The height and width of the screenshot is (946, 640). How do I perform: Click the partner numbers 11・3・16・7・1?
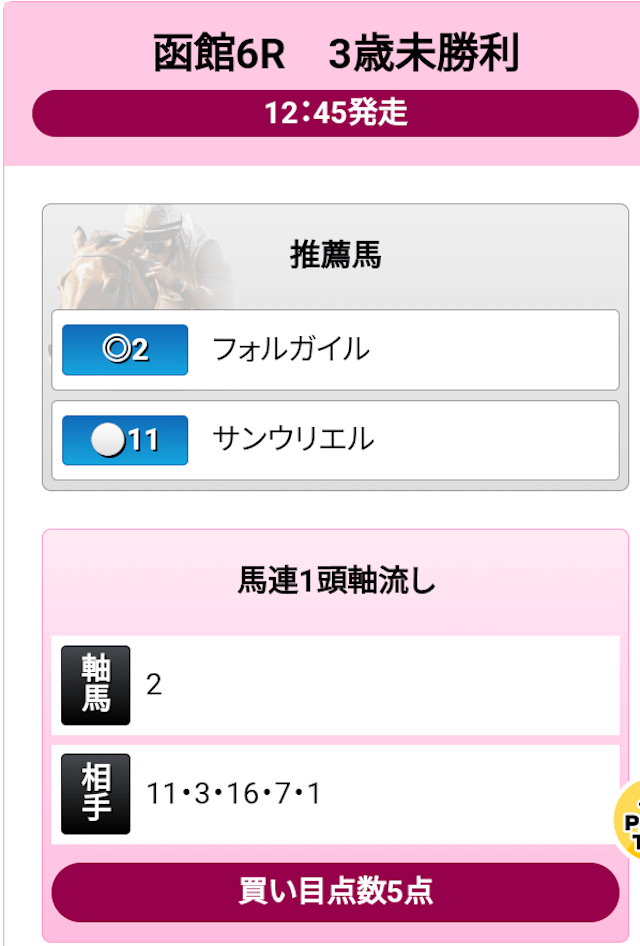(233, 793)
